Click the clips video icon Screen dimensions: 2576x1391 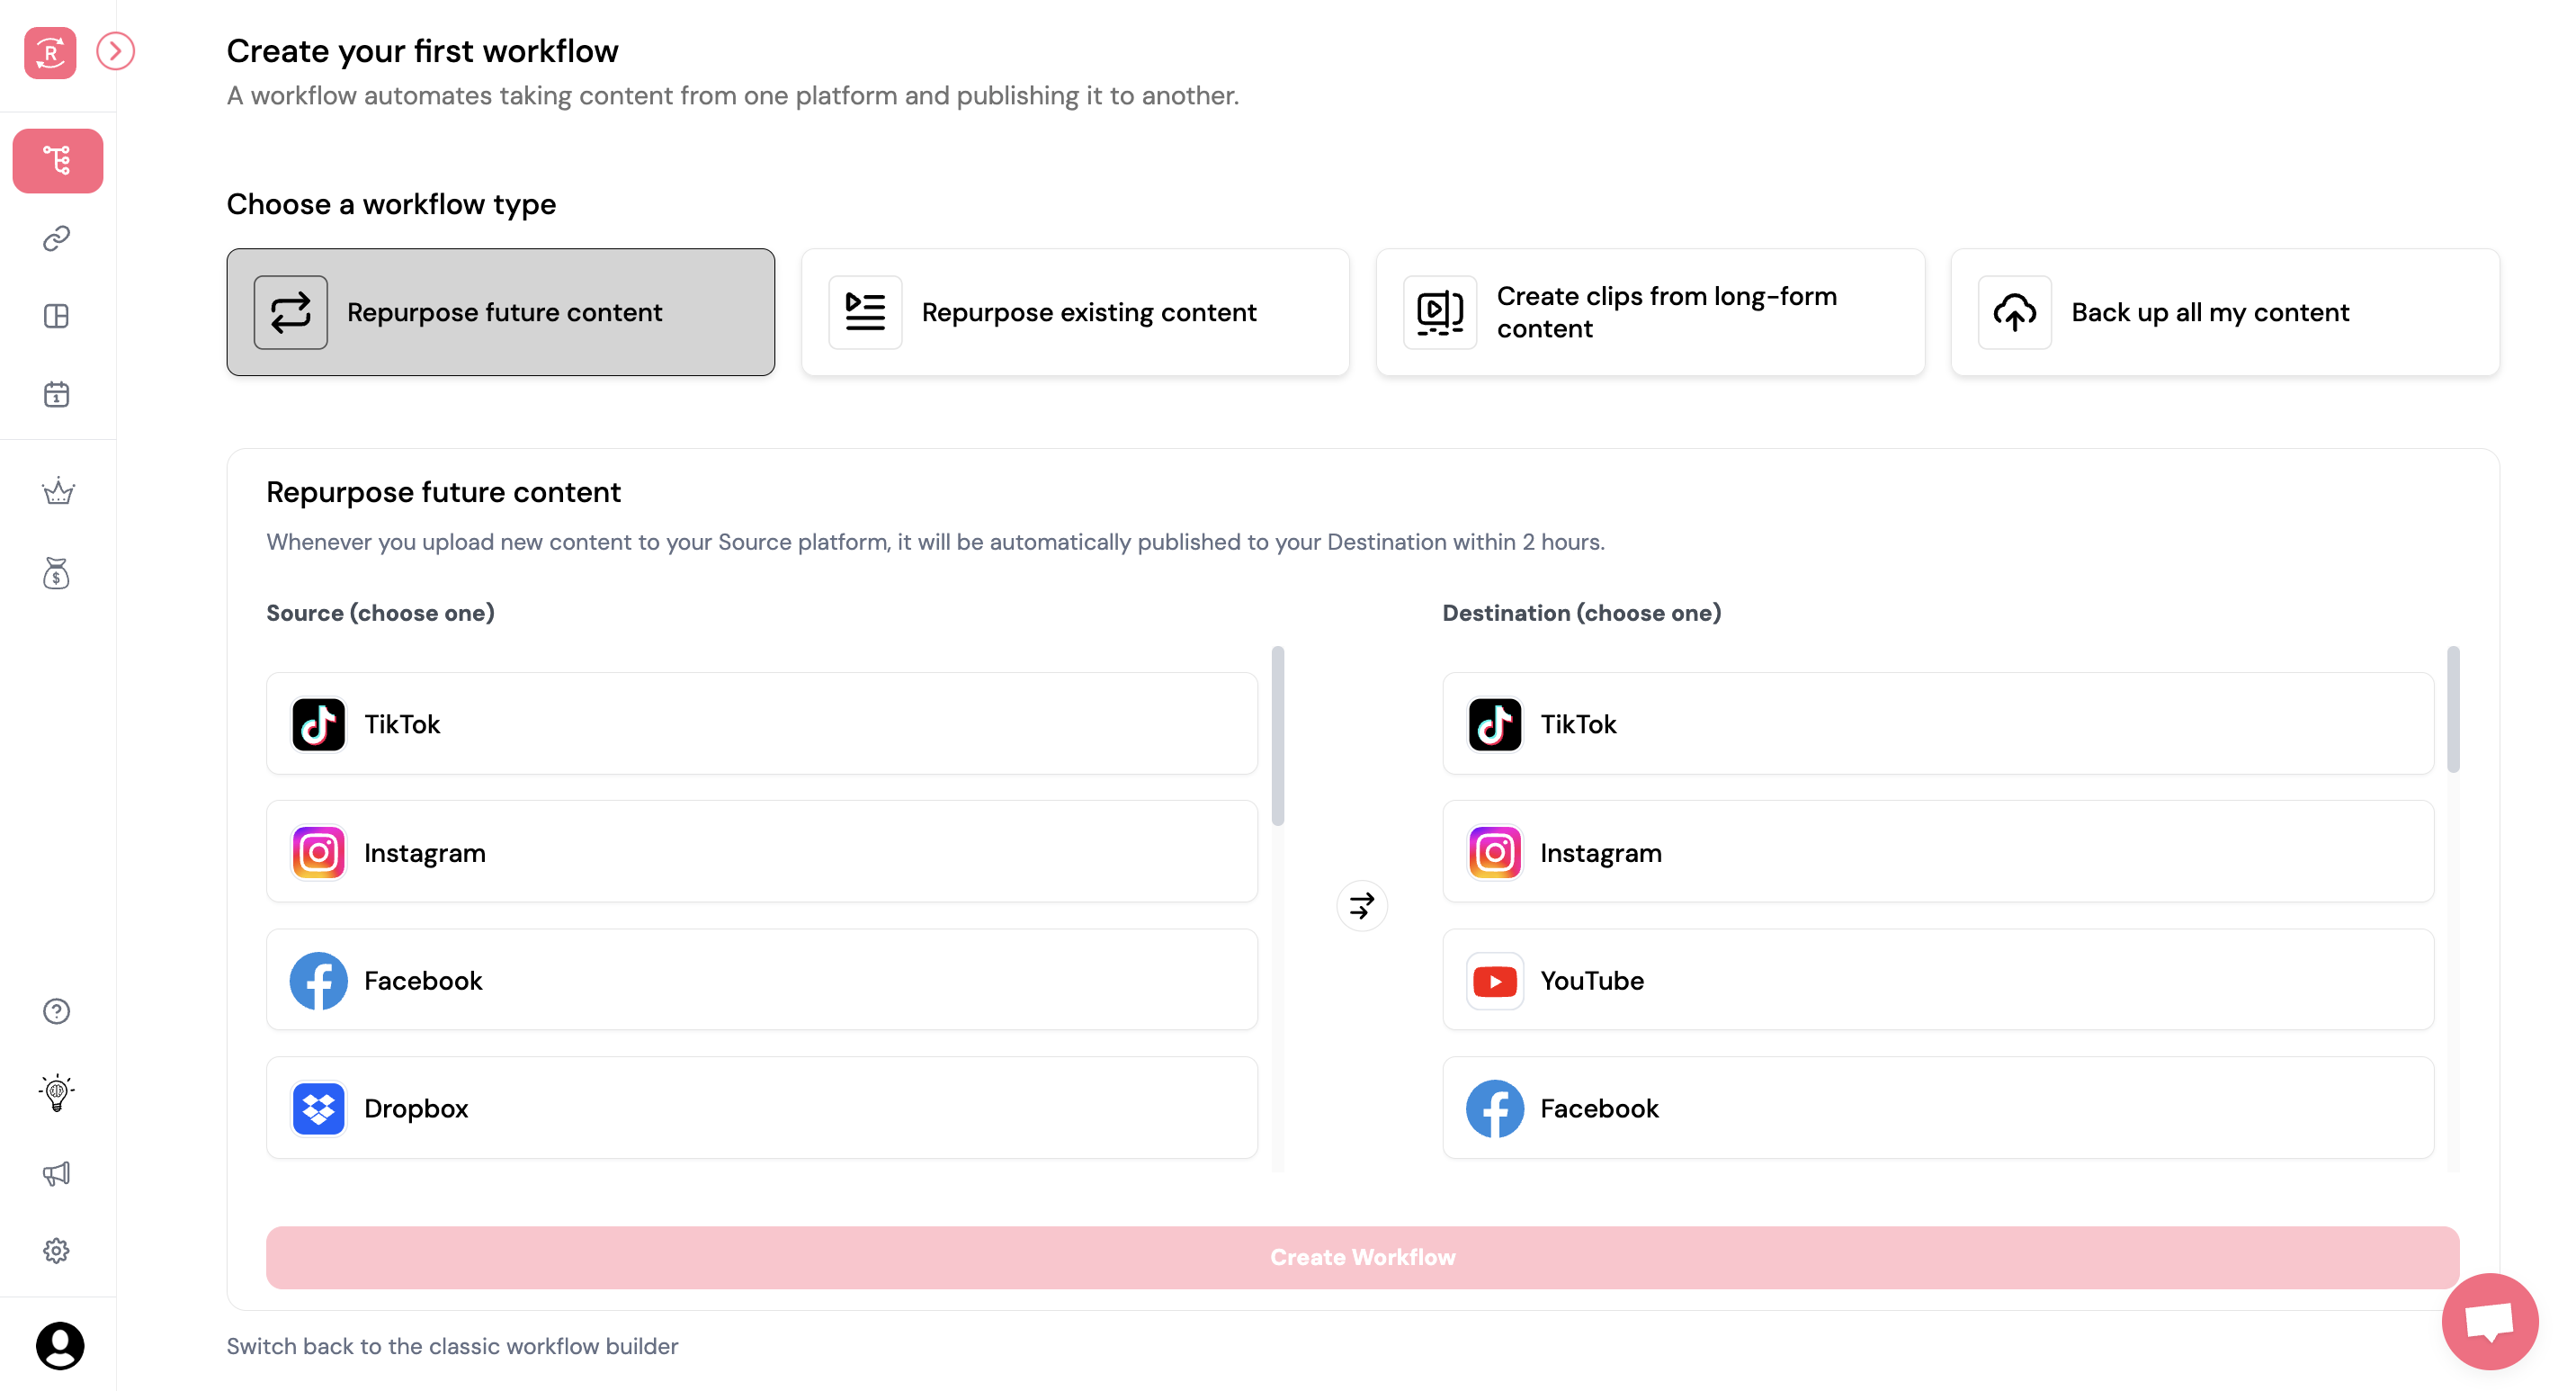[x=1441, y=312]
